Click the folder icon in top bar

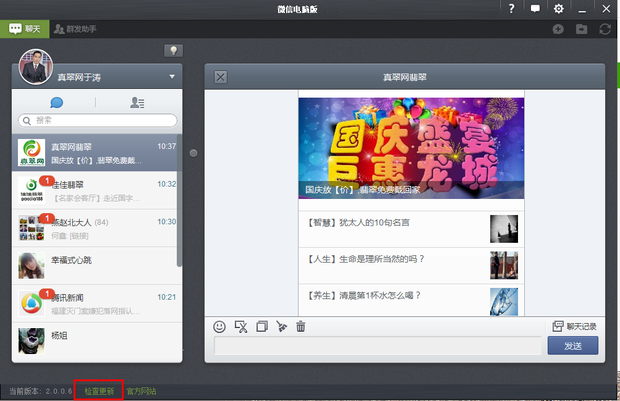[581, 29]
